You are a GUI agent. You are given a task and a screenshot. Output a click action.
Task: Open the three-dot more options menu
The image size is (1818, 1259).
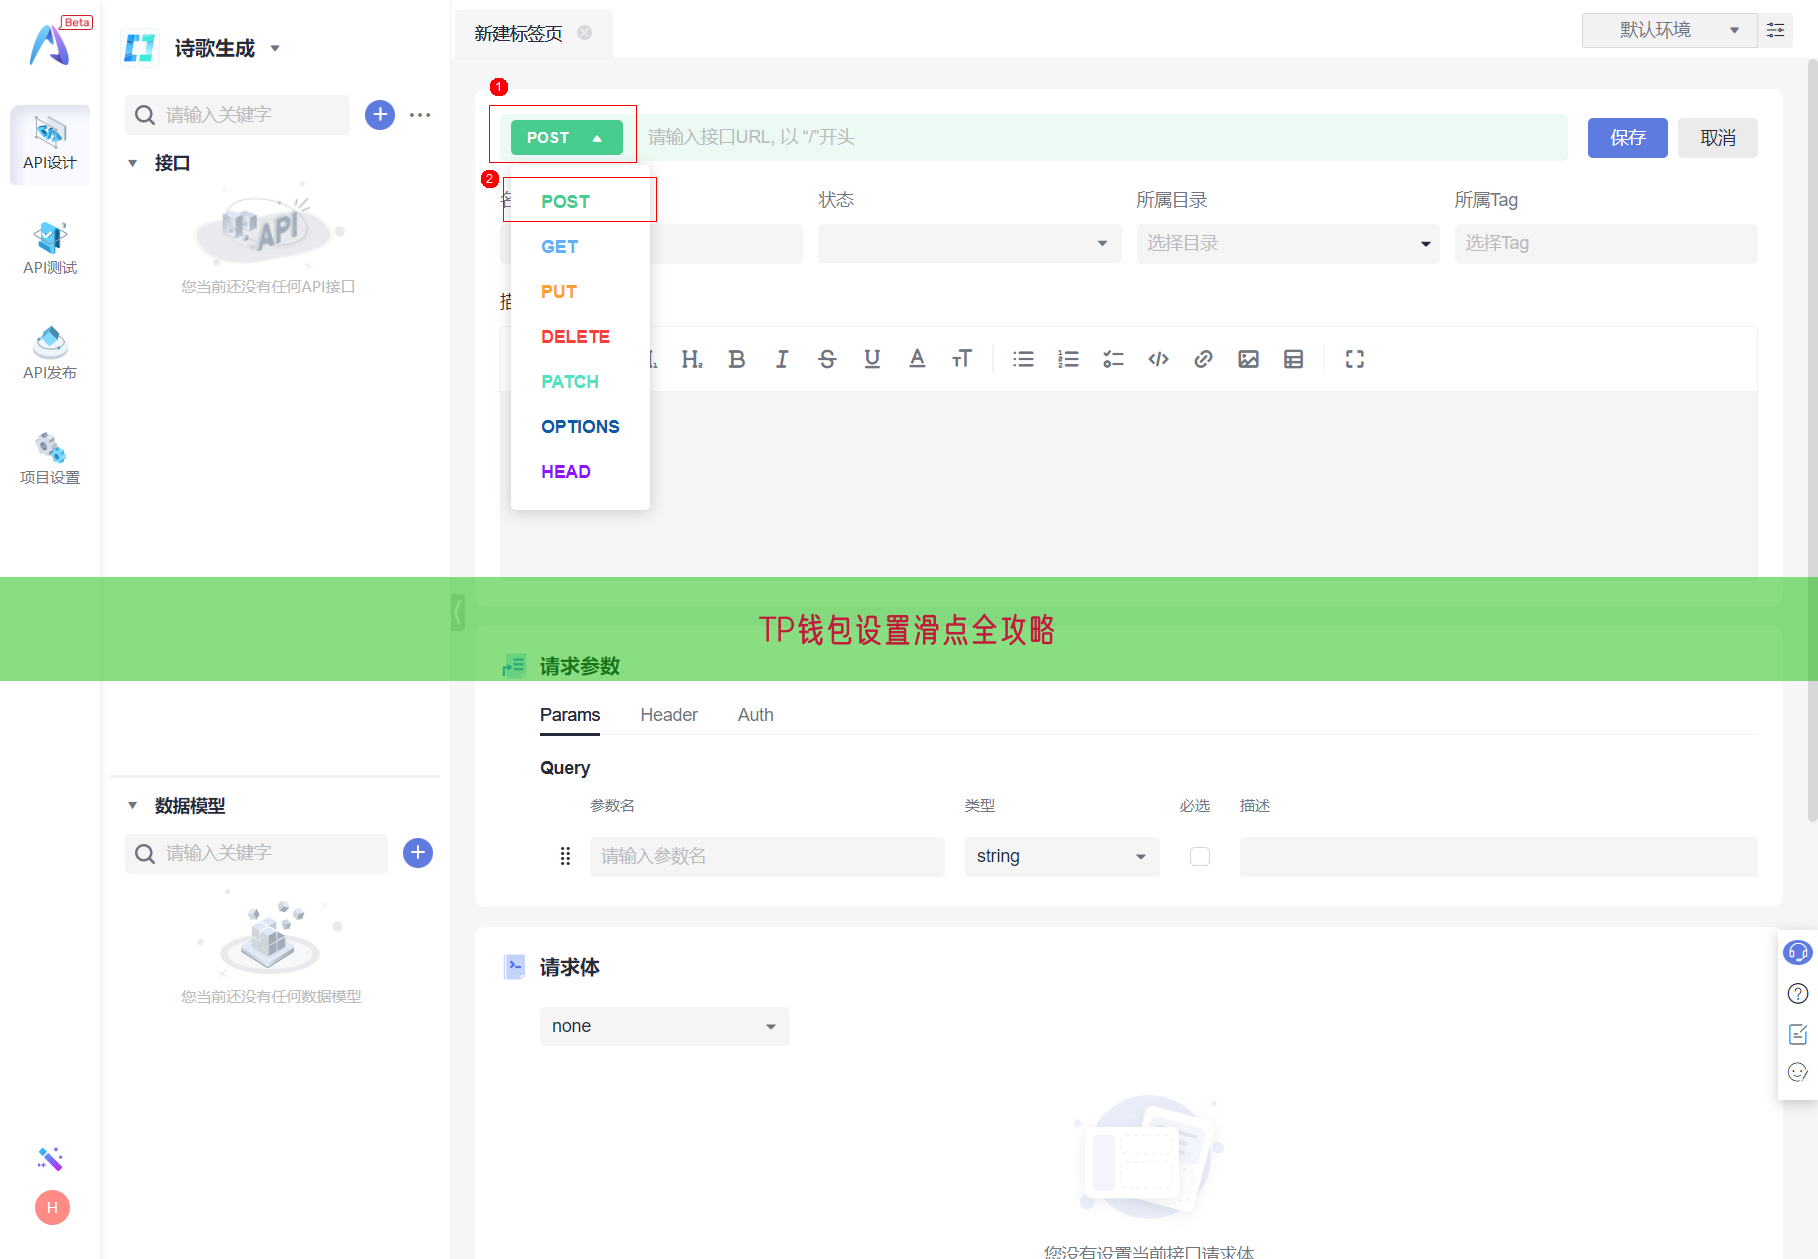point(420,115)
